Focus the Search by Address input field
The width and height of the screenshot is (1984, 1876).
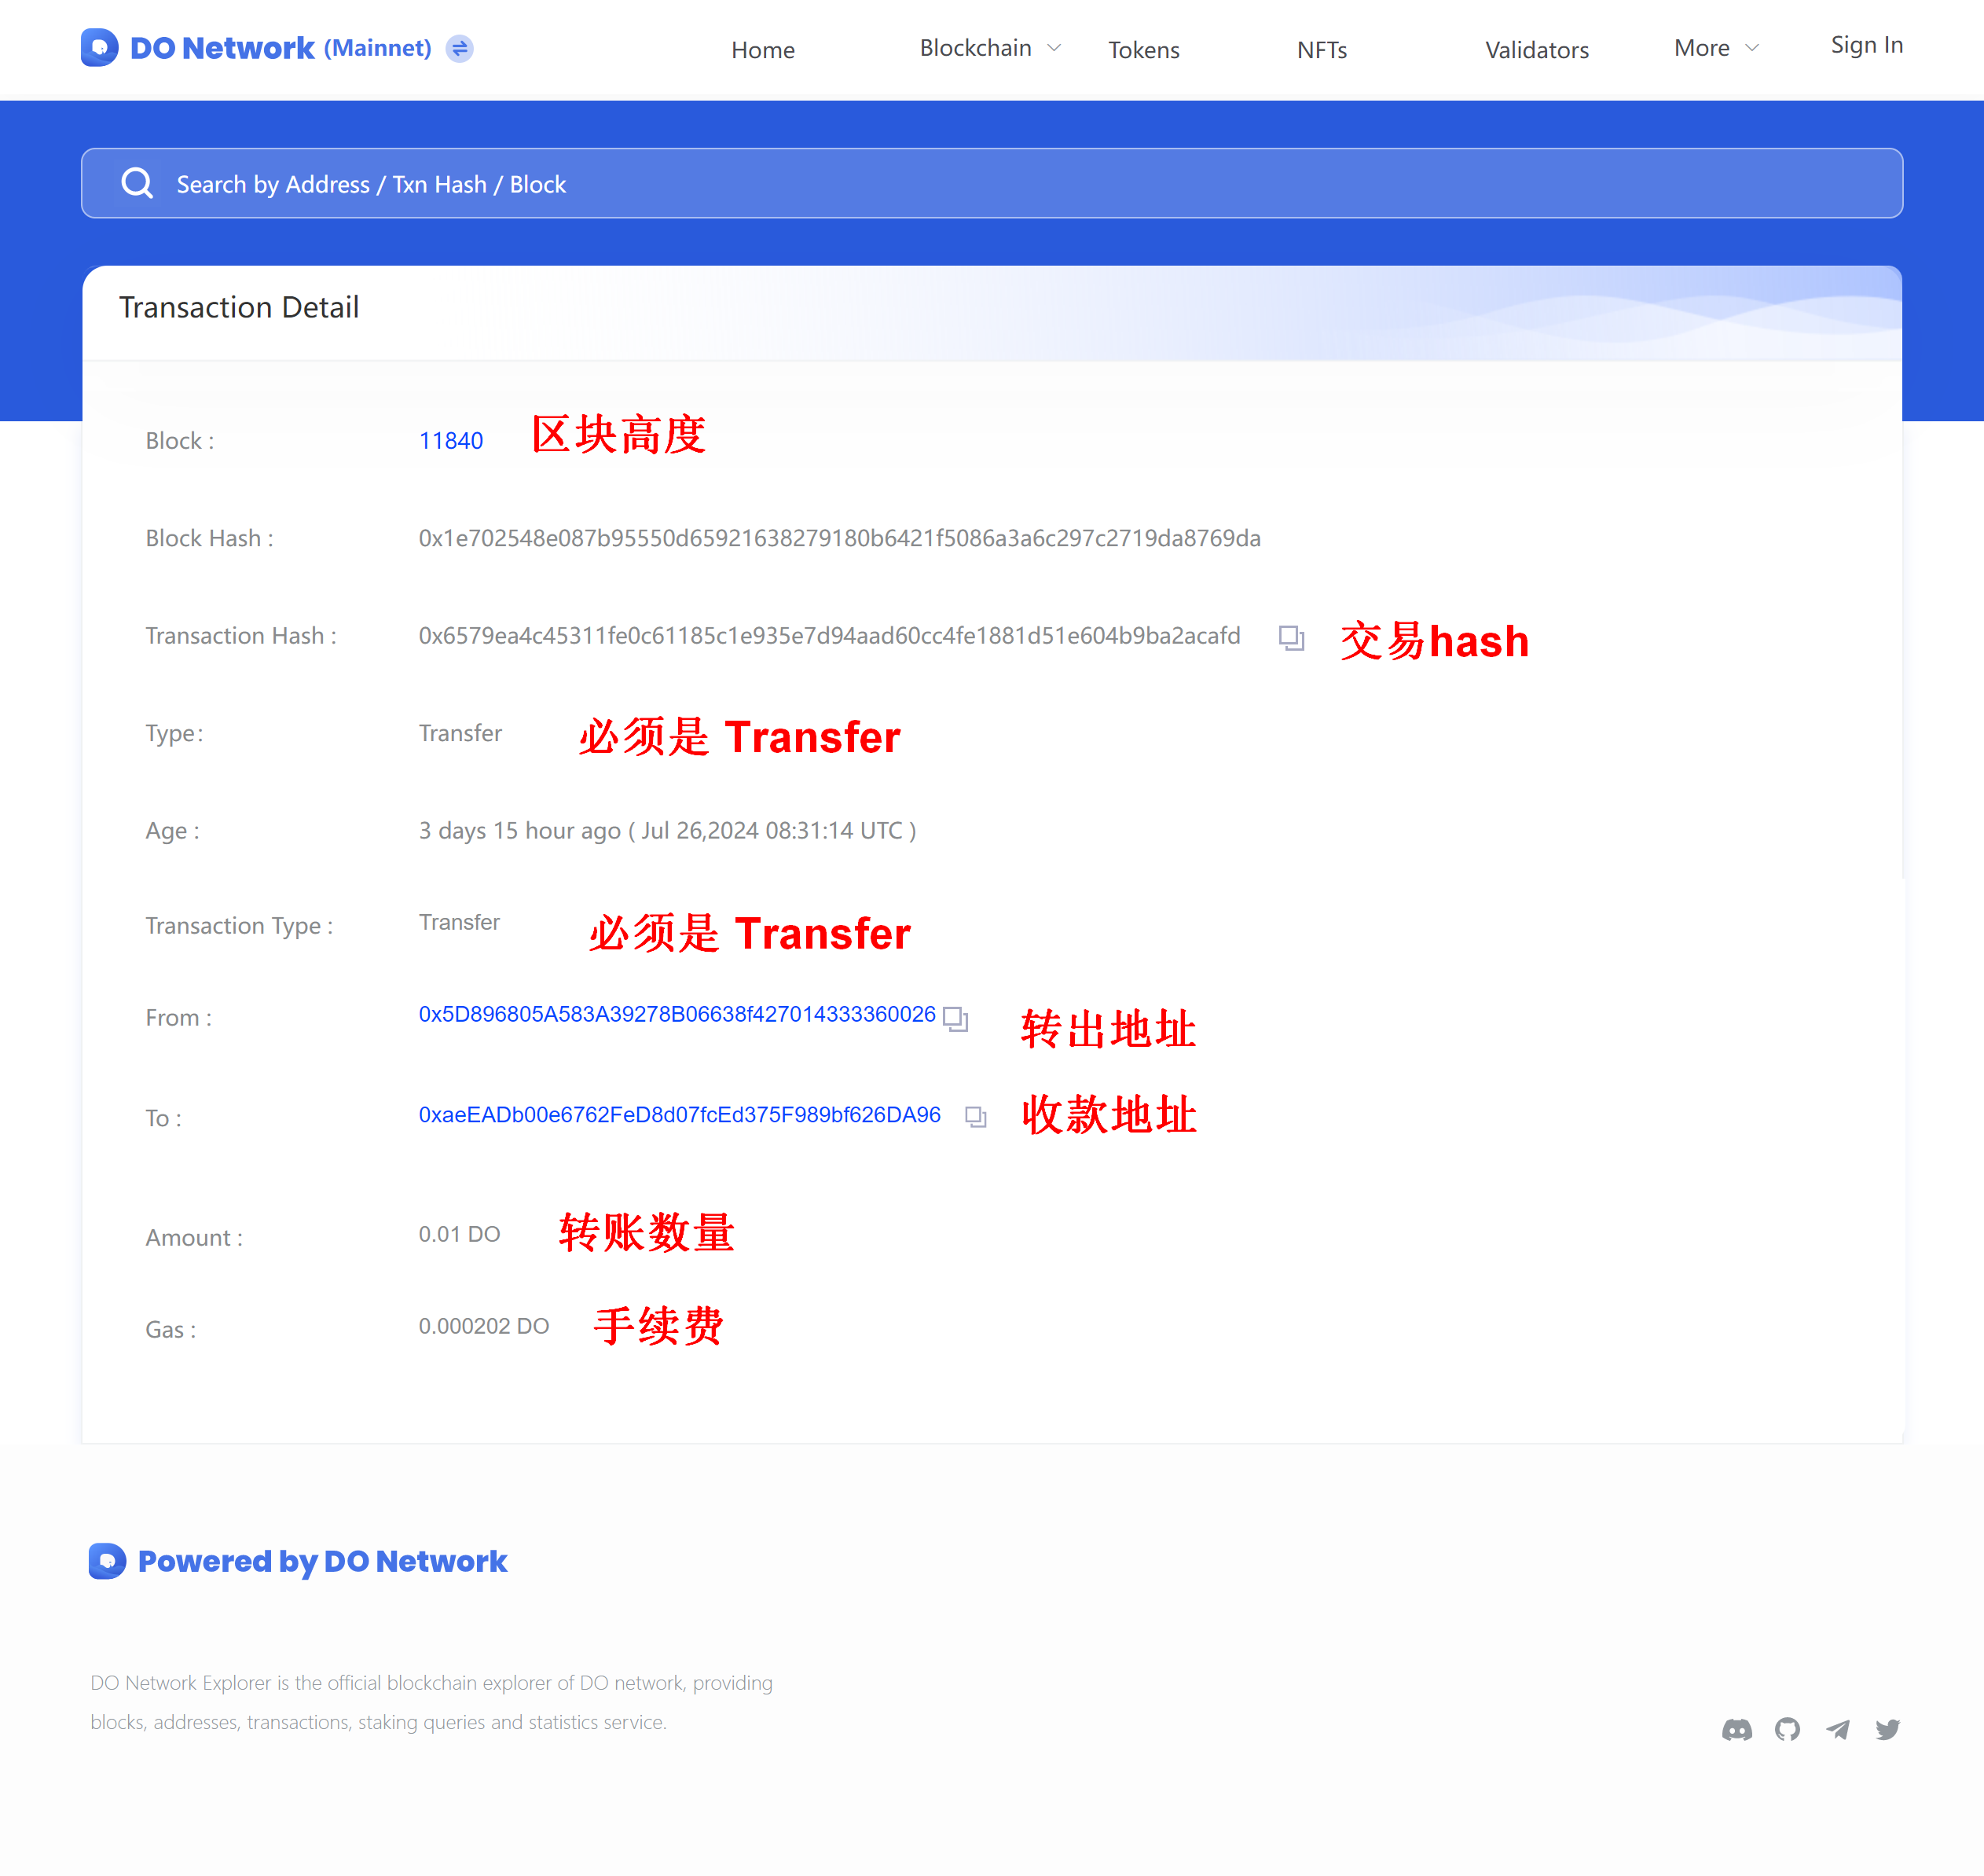tap(992, 183)
